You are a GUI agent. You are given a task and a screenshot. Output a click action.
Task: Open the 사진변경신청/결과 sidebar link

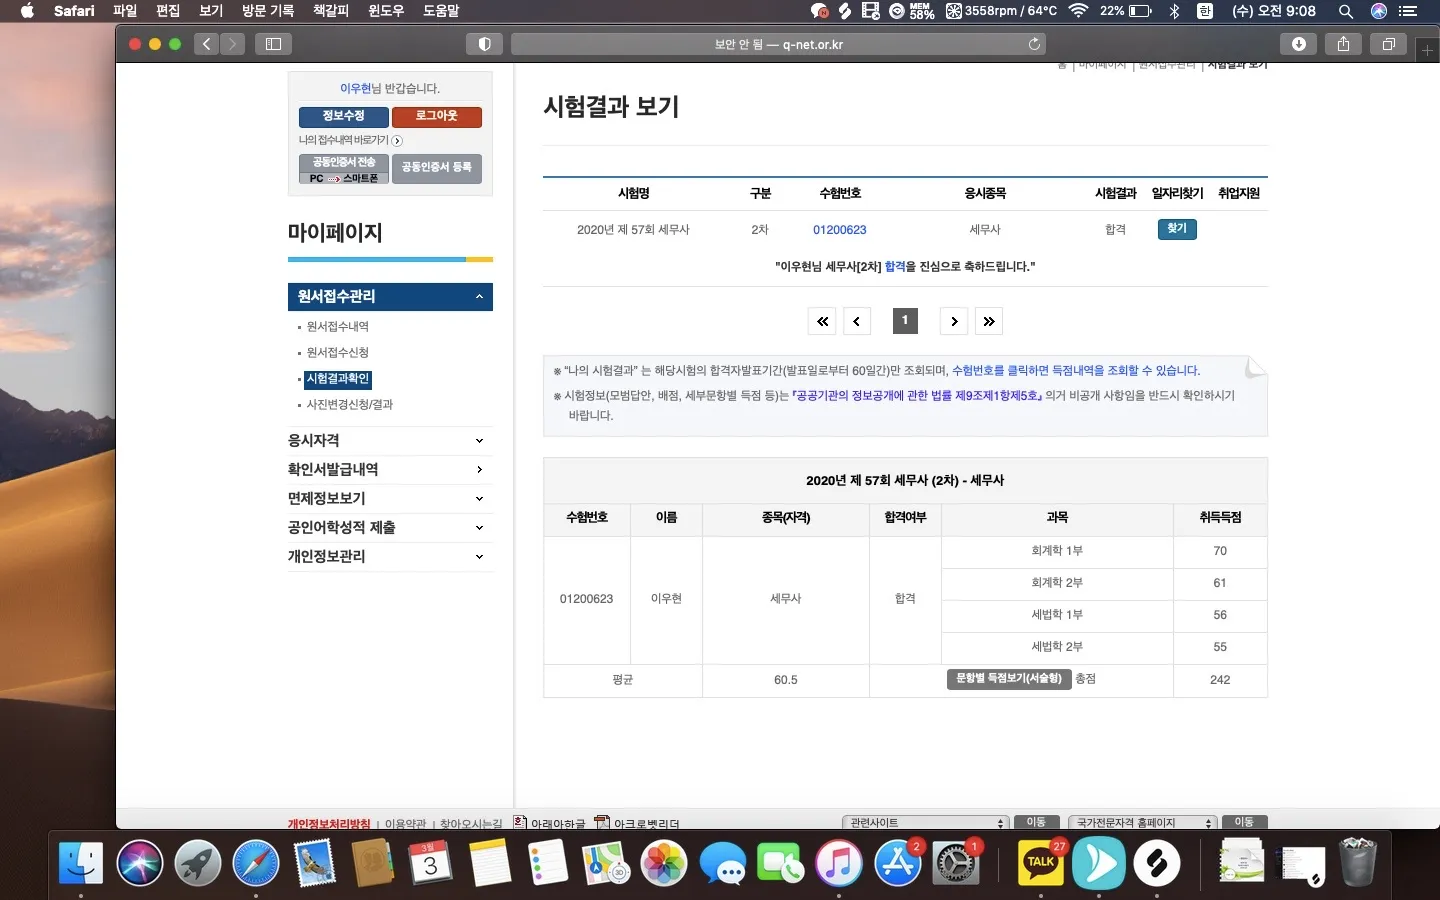click(350, 405)
